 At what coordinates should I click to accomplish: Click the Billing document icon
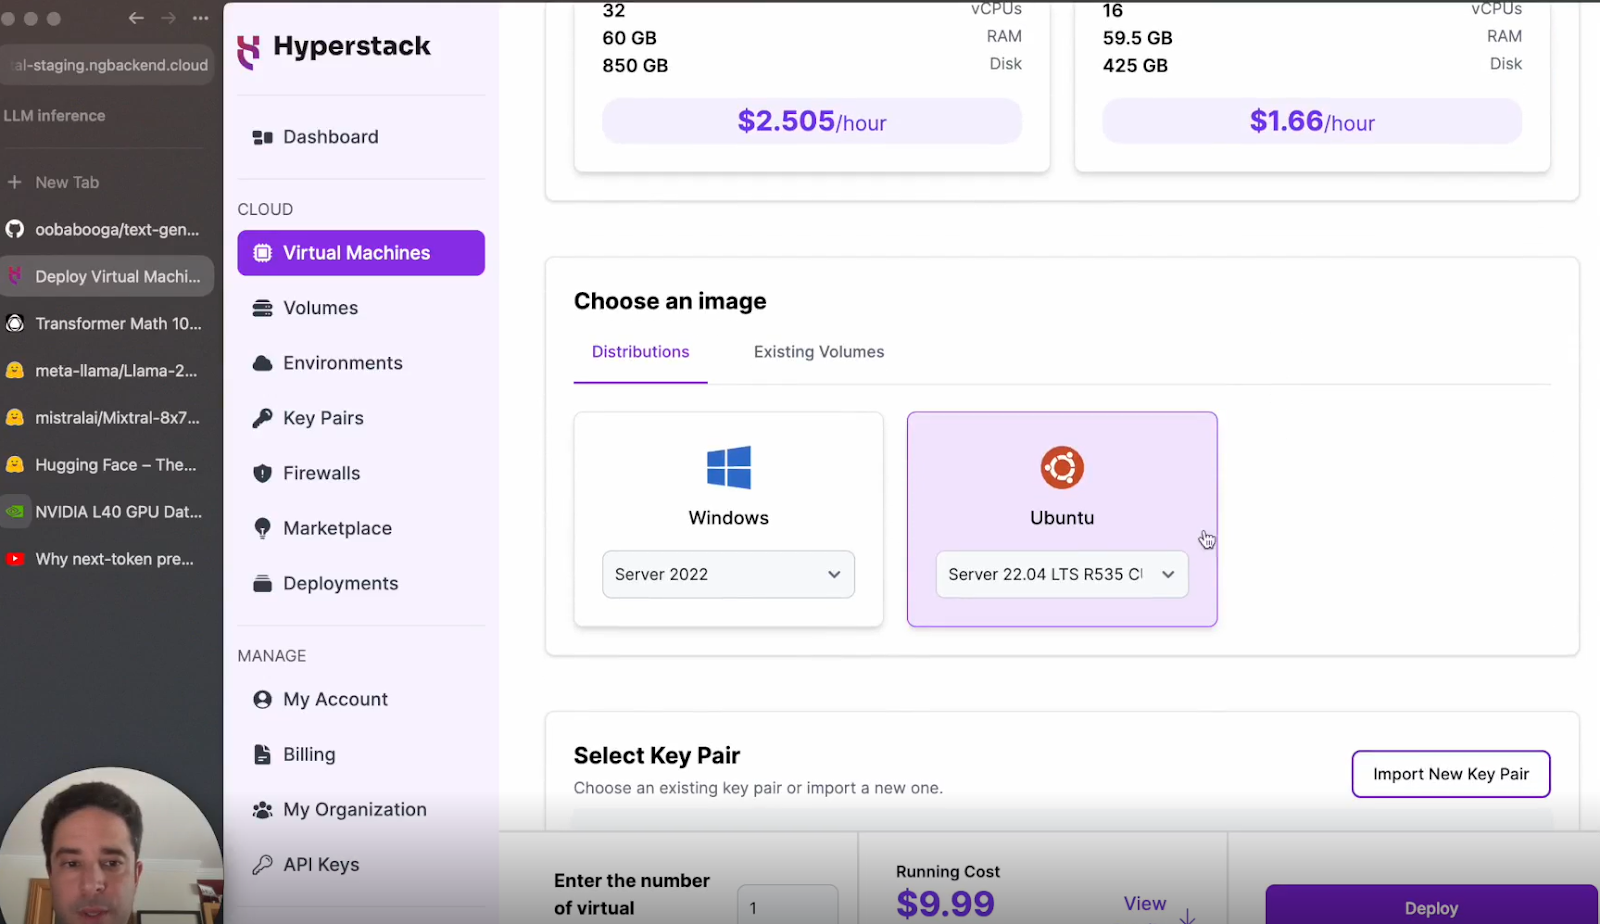coord(262,754)
